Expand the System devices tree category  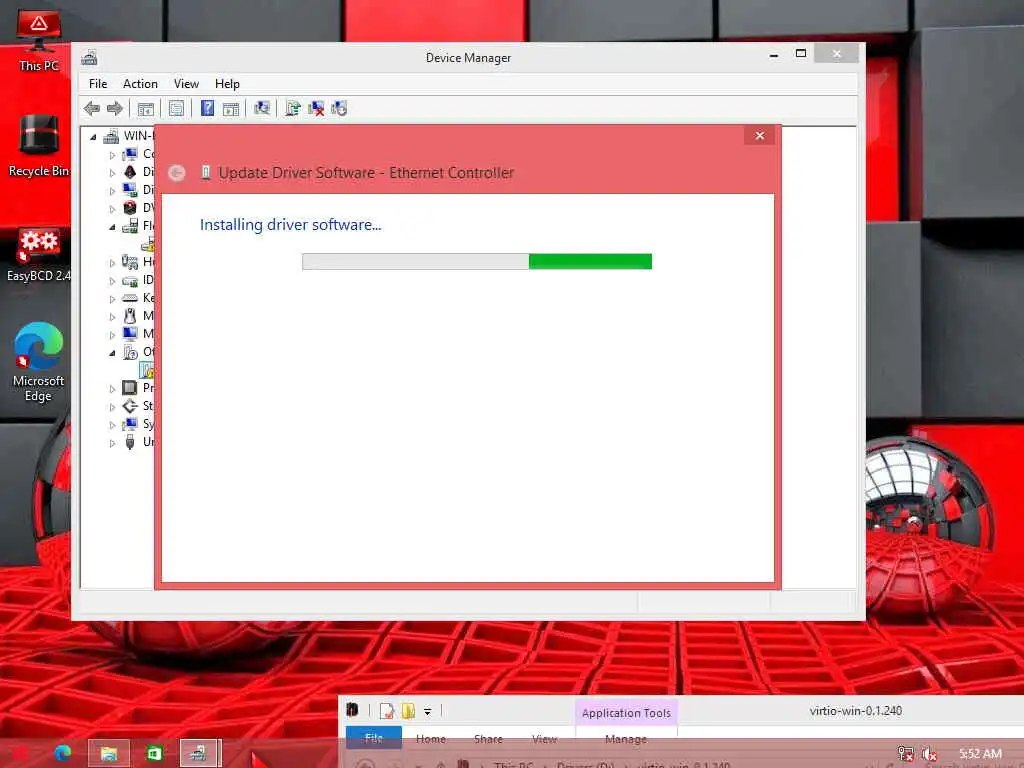pos(112,425)
